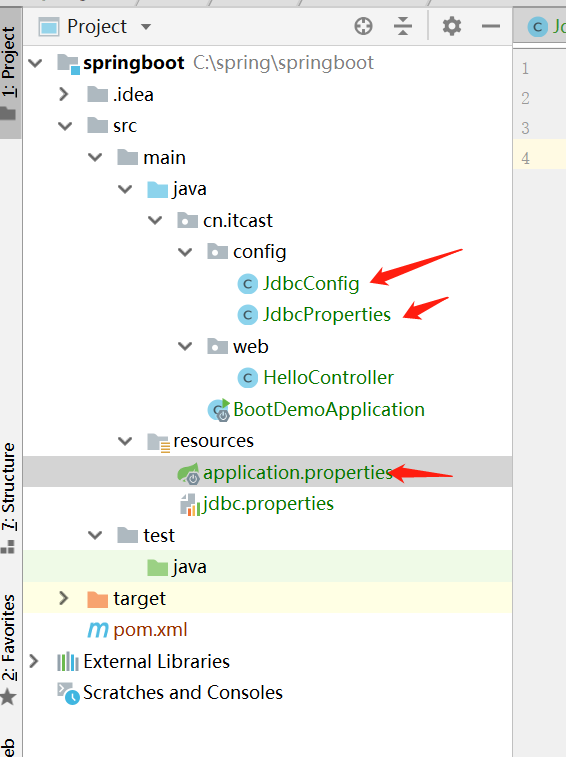Open the 7: Structure side tab
The height and width of the screenshot is (757, 566).
click(x=9, y=497)
